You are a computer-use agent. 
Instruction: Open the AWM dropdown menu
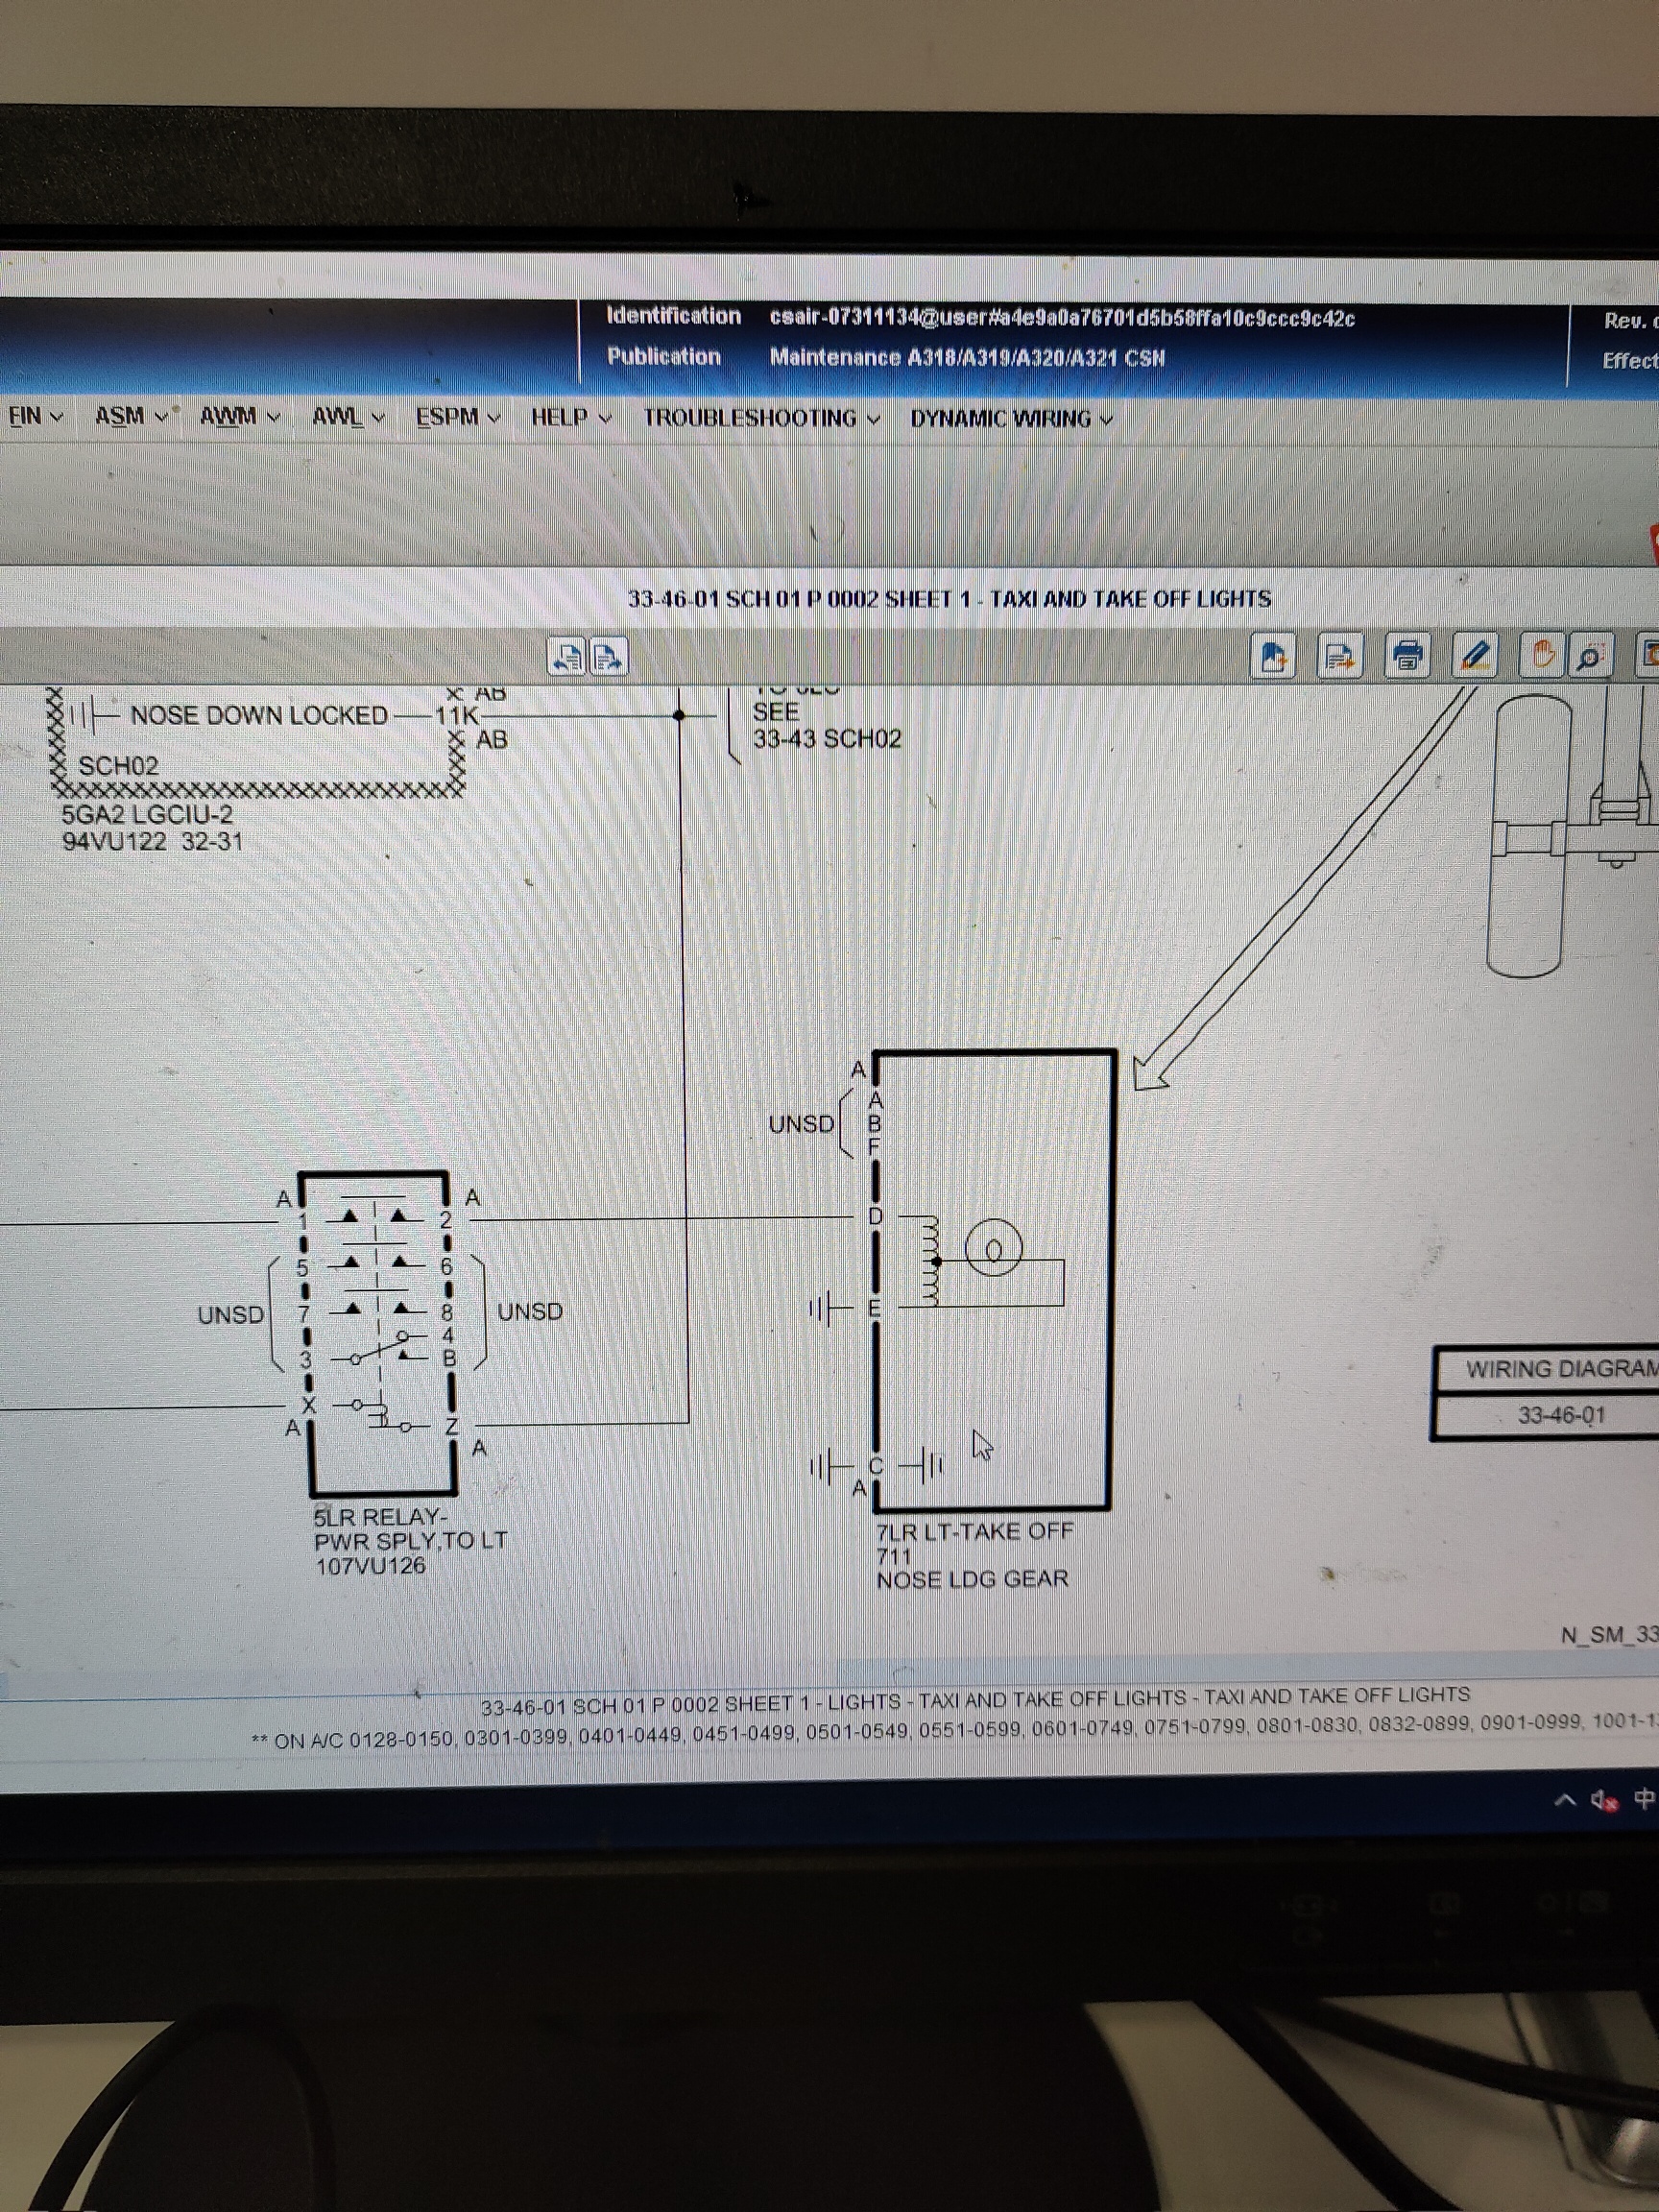(240, 415)
